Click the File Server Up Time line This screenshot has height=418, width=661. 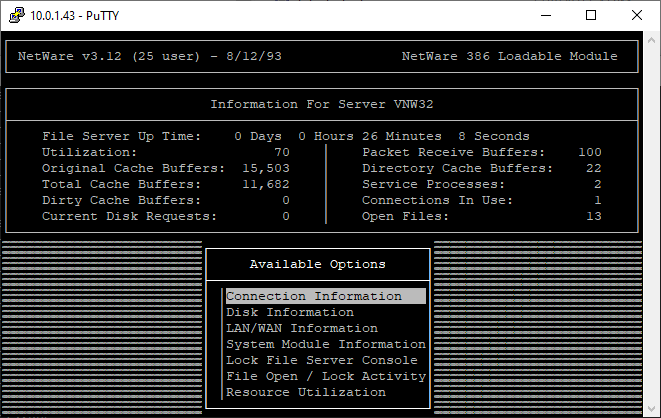pos(286,136)
